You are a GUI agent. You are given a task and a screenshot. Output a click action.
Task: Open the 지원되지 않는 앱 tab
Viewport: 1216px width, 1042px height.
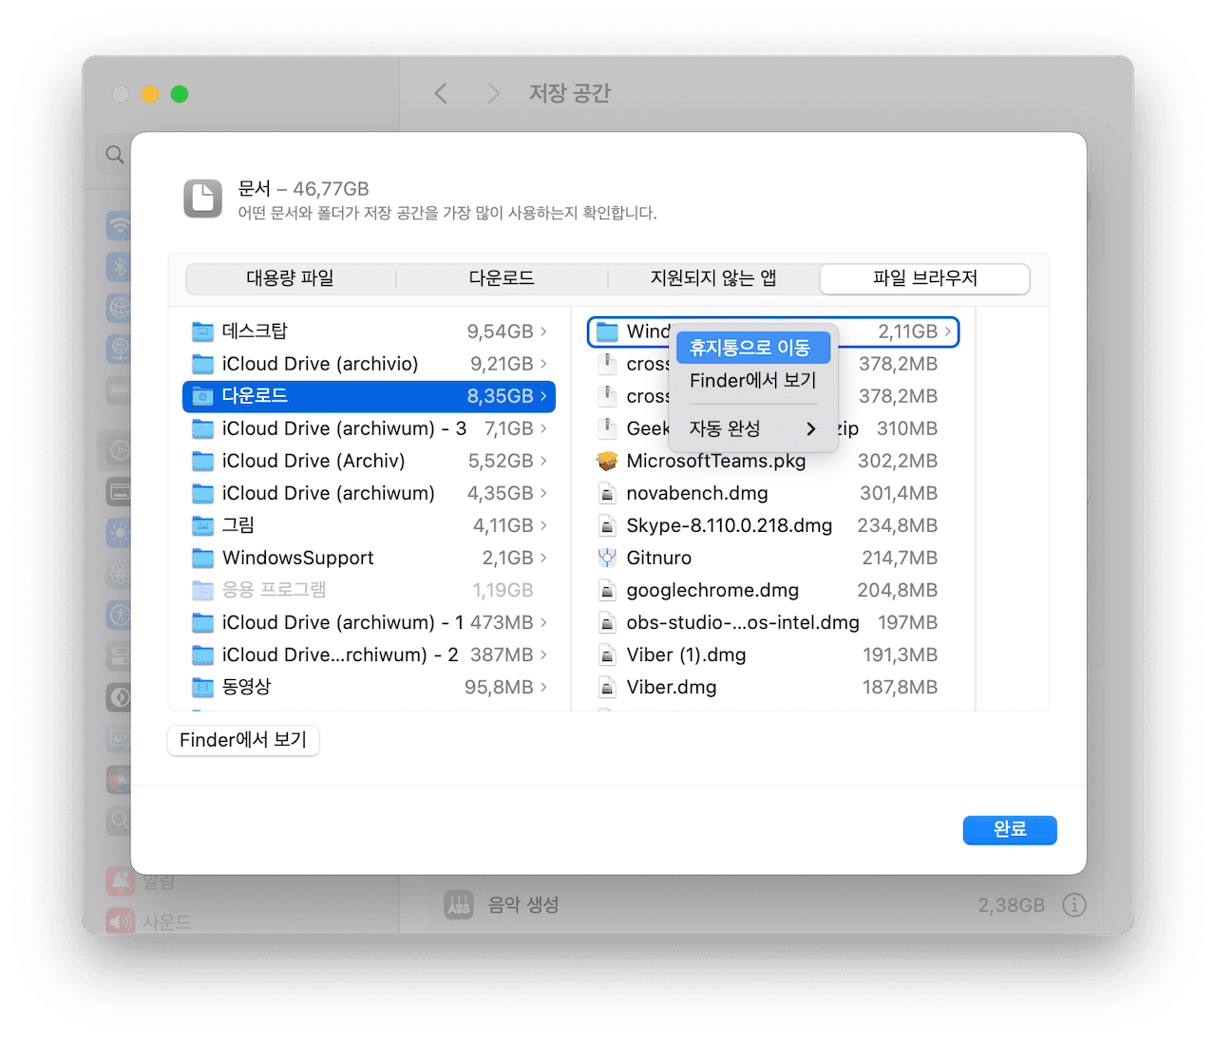click(713, 278)
